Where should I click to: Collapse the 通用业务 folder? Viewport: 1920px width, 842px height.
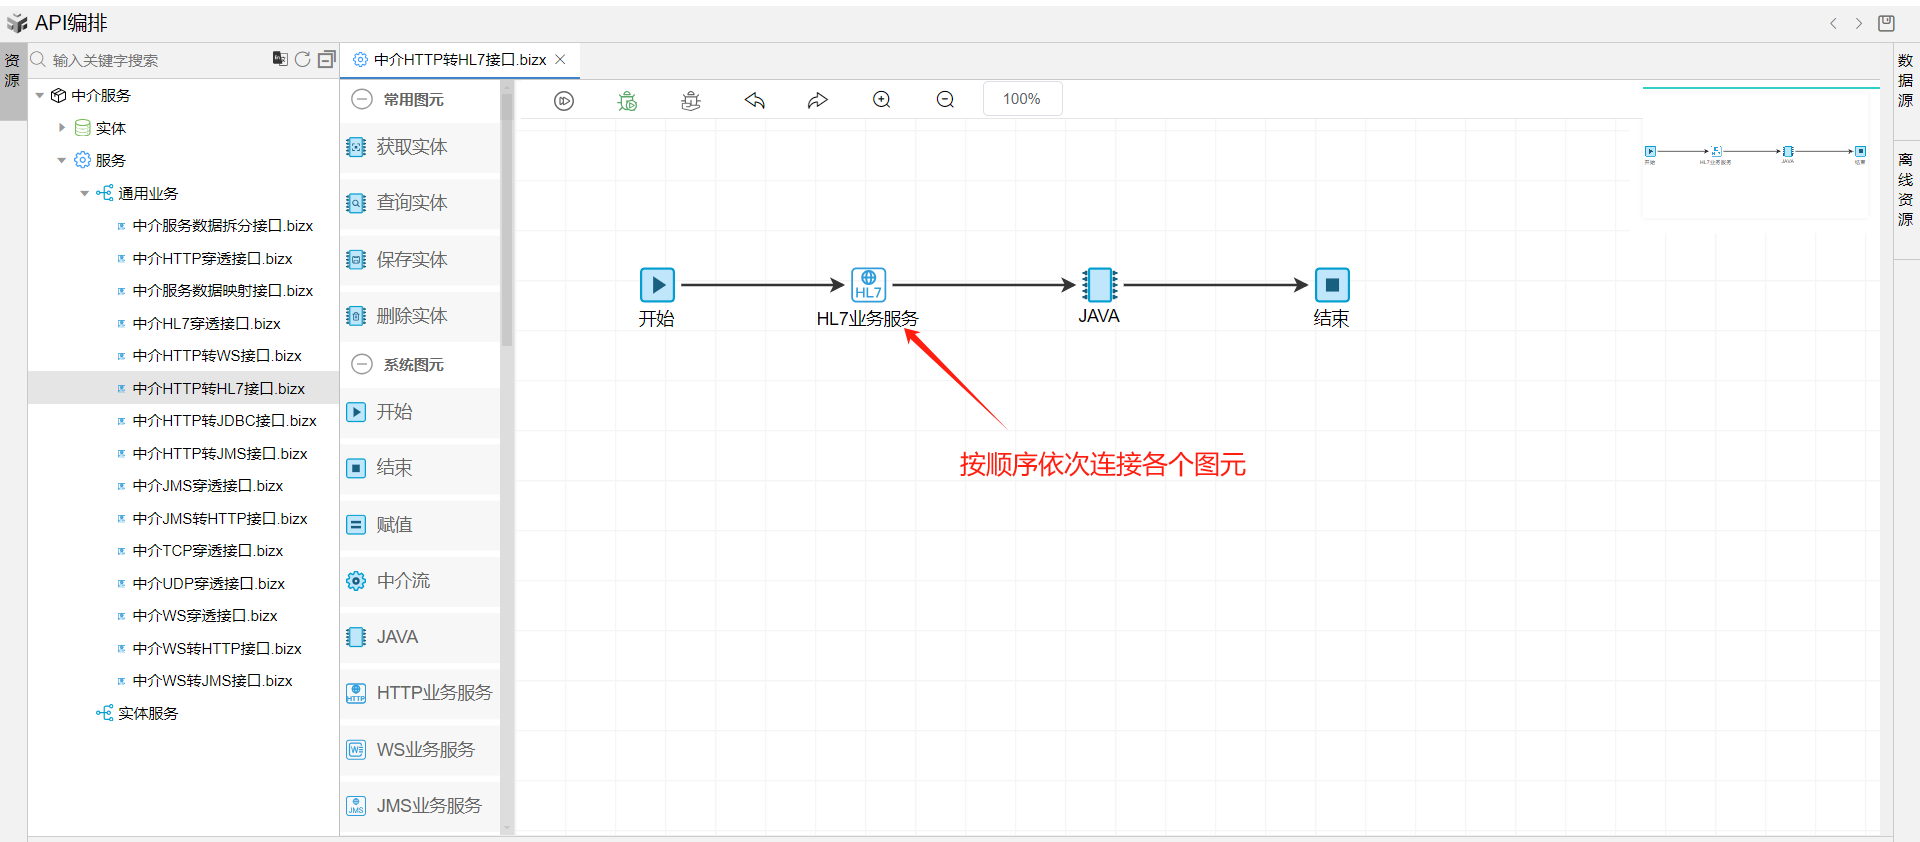point(85,193)
